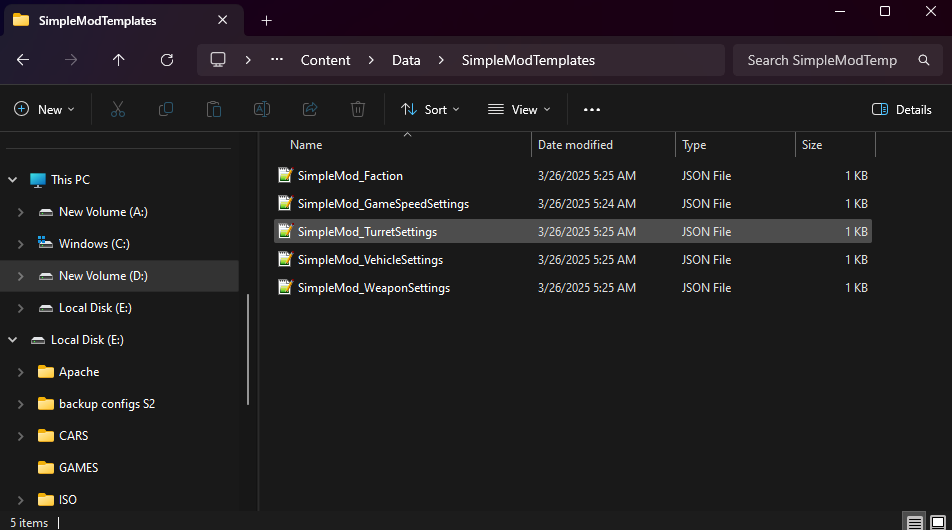Open a new File Explorer tab

[x=266, y=20]
